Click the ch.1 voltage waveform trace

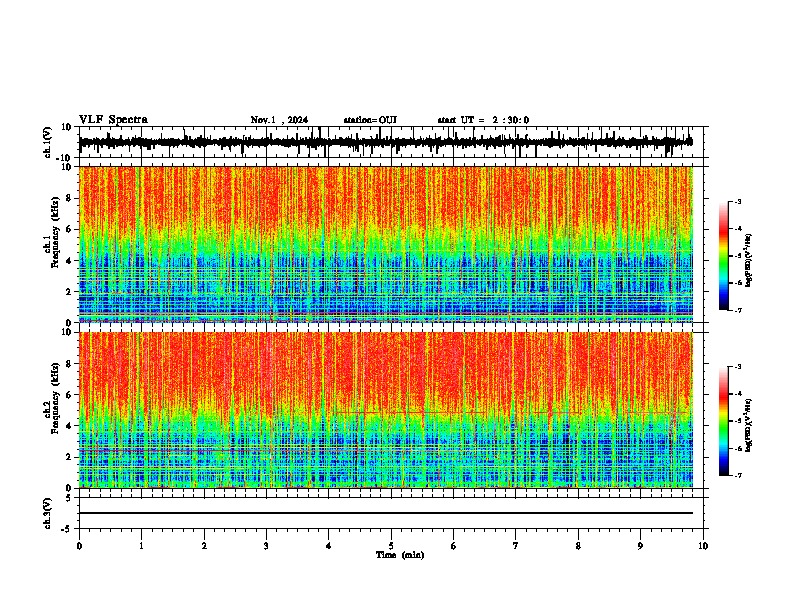tap(385, 142)
